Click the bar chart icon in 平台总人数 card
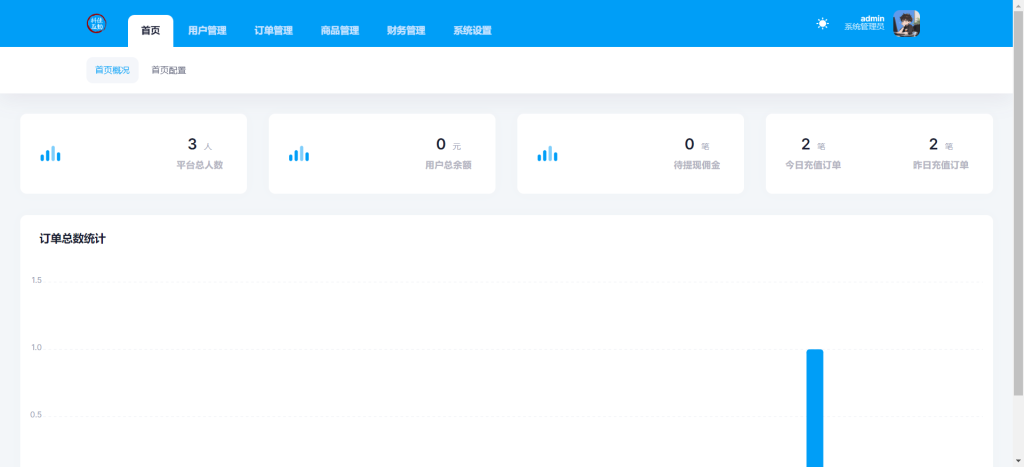The image size is (1024, 467). pos(50,154)
